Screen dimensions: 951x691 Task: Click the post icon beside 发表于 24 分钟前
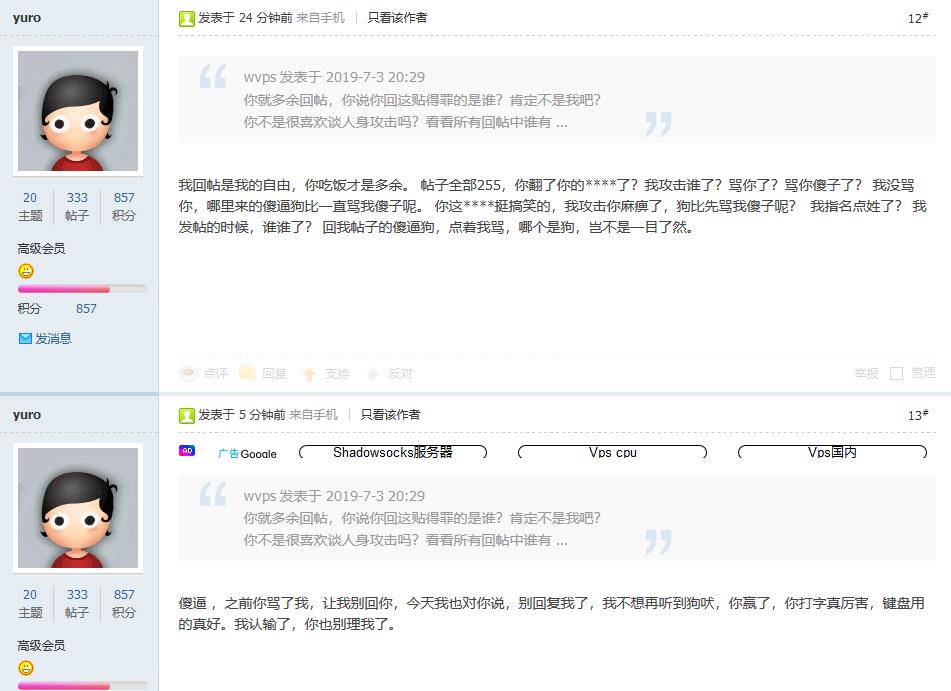tap(187, 19)
